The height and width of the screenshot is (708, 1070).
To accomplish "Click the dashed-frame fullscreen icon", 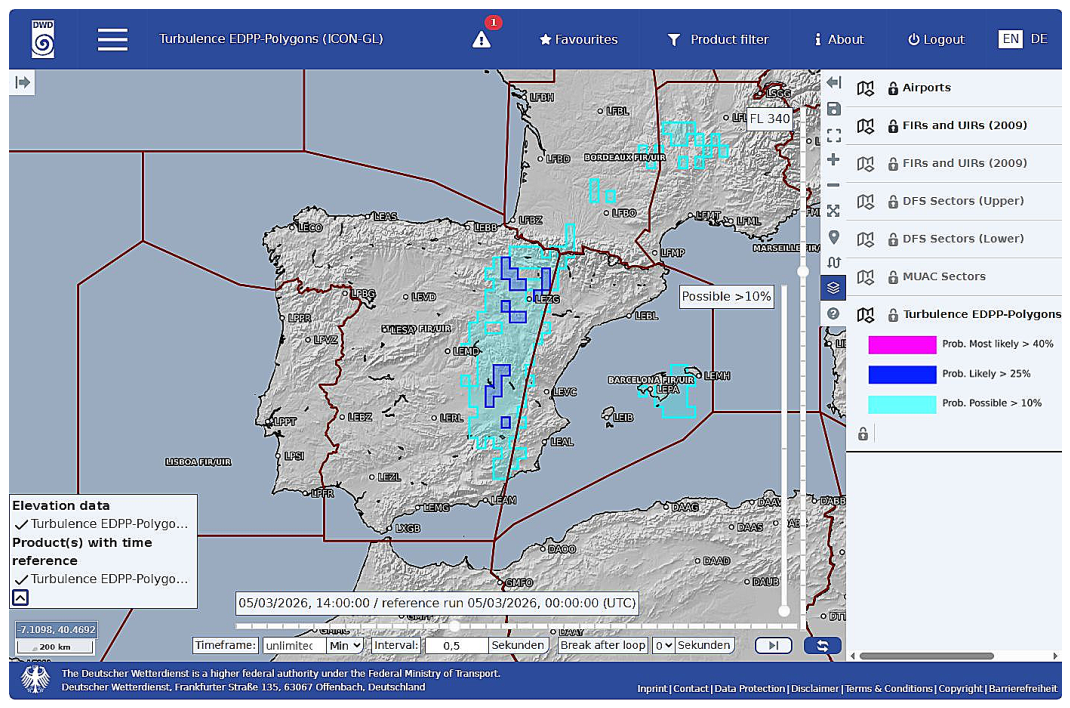I will [833, 134].
